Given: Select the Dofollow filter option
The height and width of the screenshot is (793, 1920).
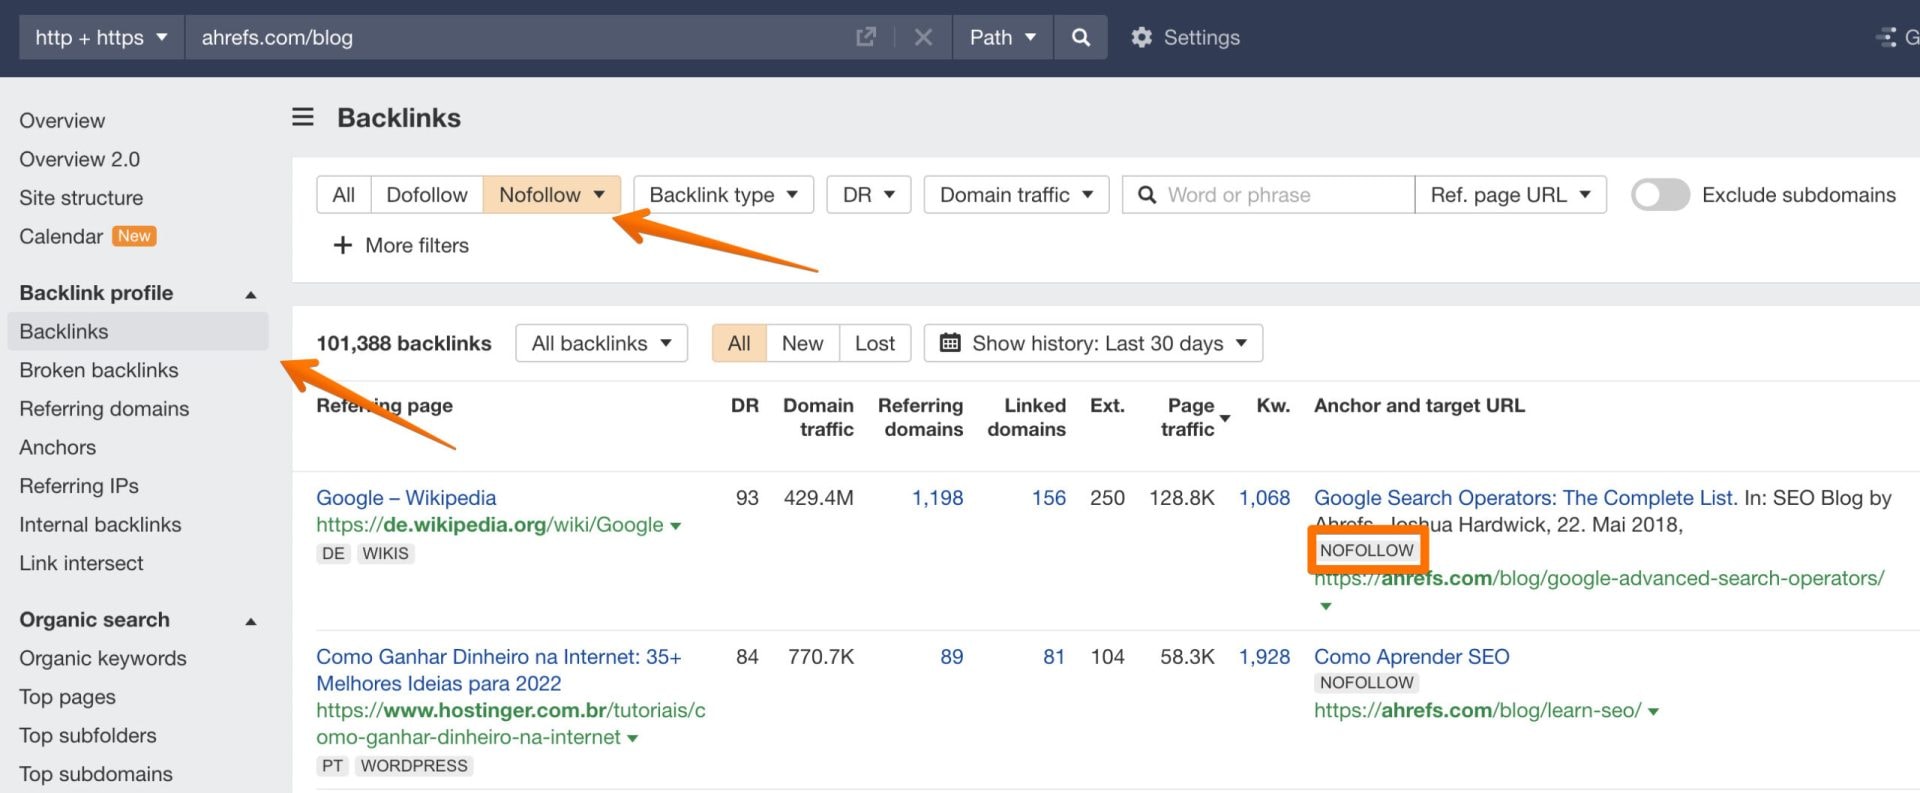Looking at the screenshot, I should (426, 195).
